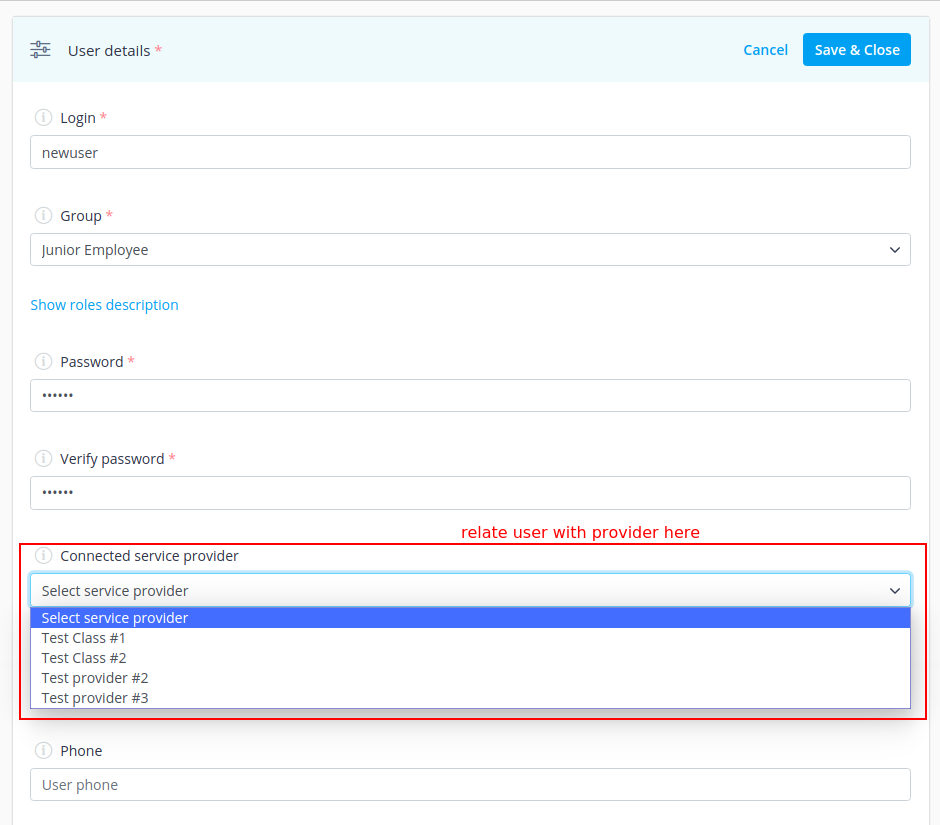Open the Group dropdown showing Junior Employee
940x825 pixels.
(470, 250)
